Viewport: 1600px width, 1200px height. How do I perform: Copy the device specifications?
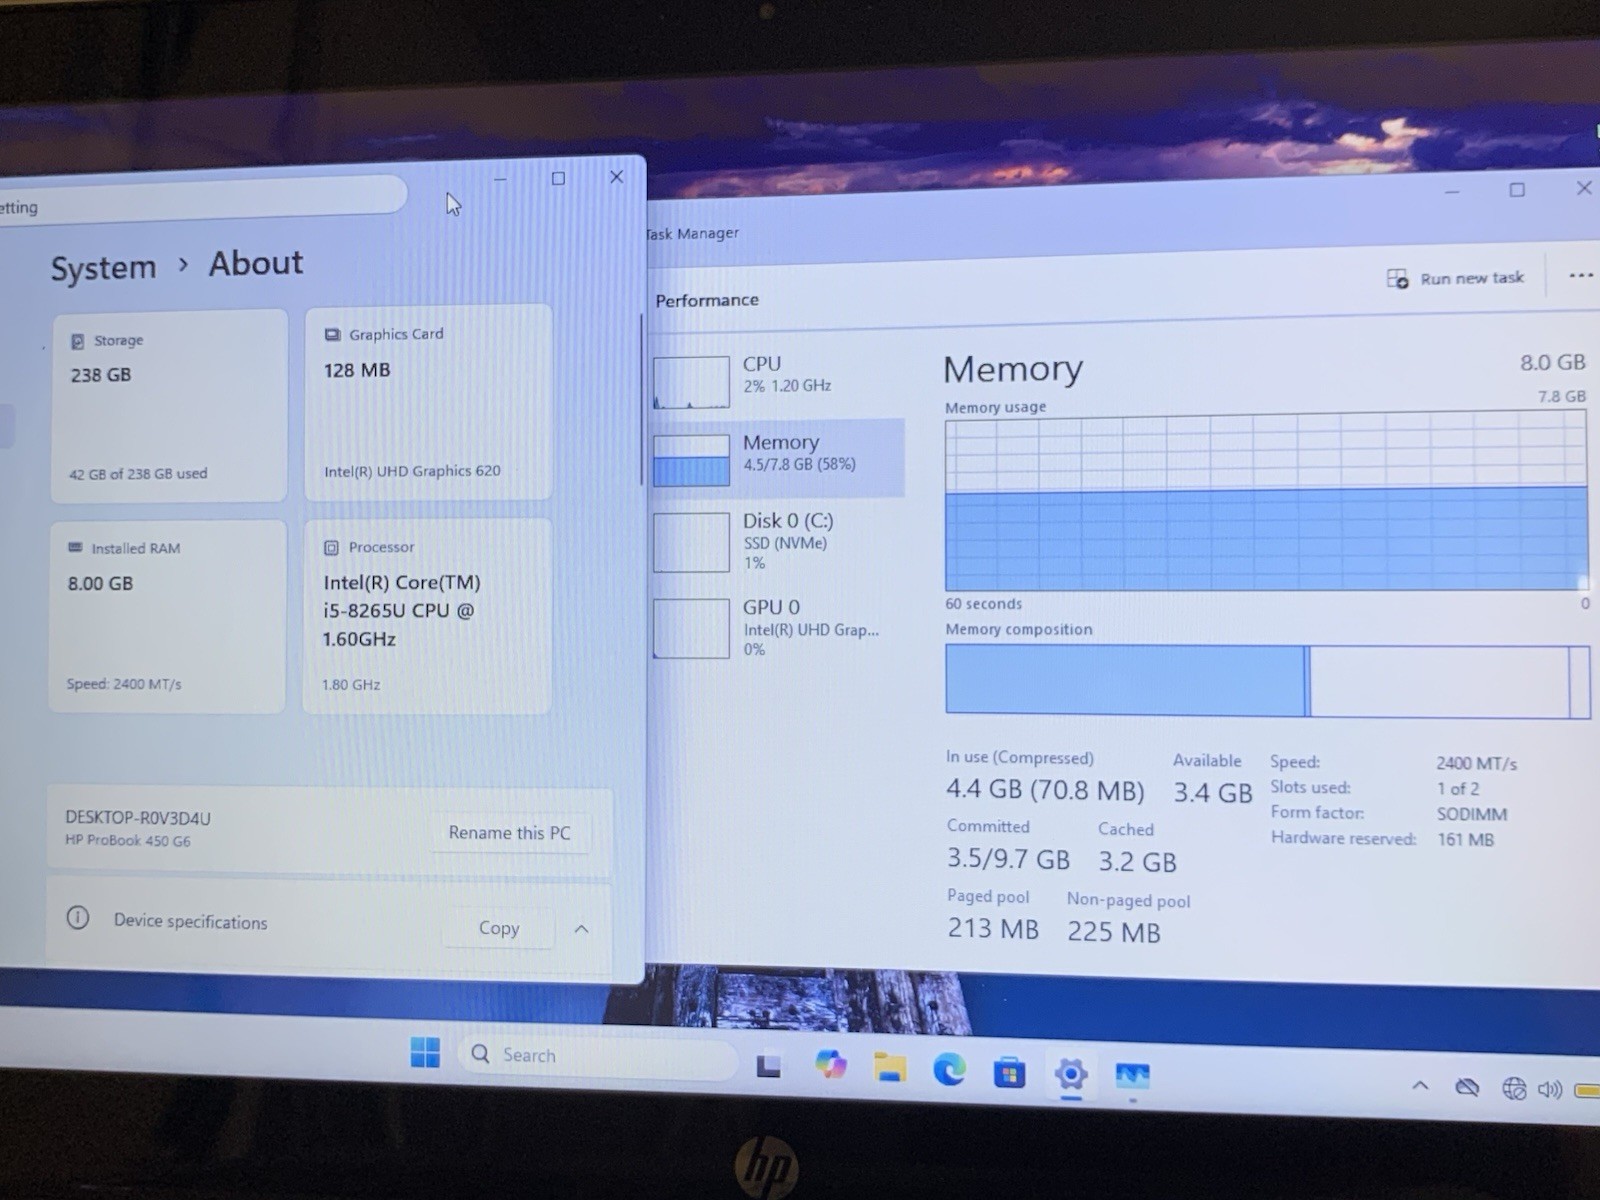pos(498,928)
